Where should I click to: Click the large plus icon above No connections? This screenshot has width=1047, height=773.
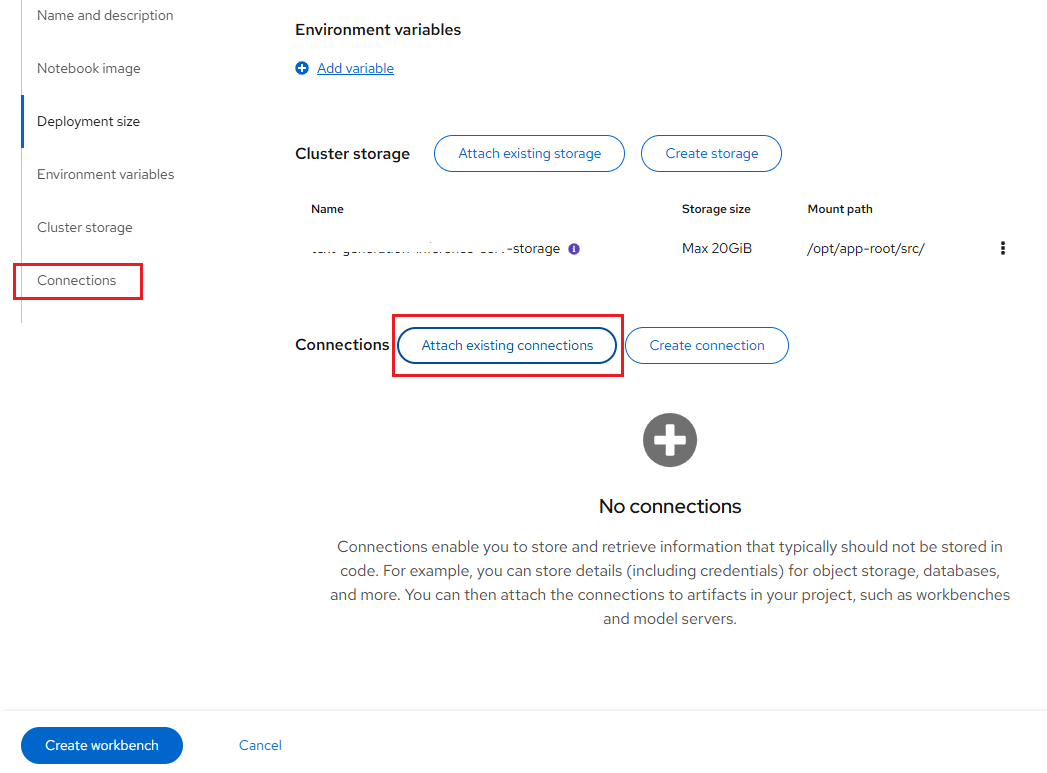(670, 440)
